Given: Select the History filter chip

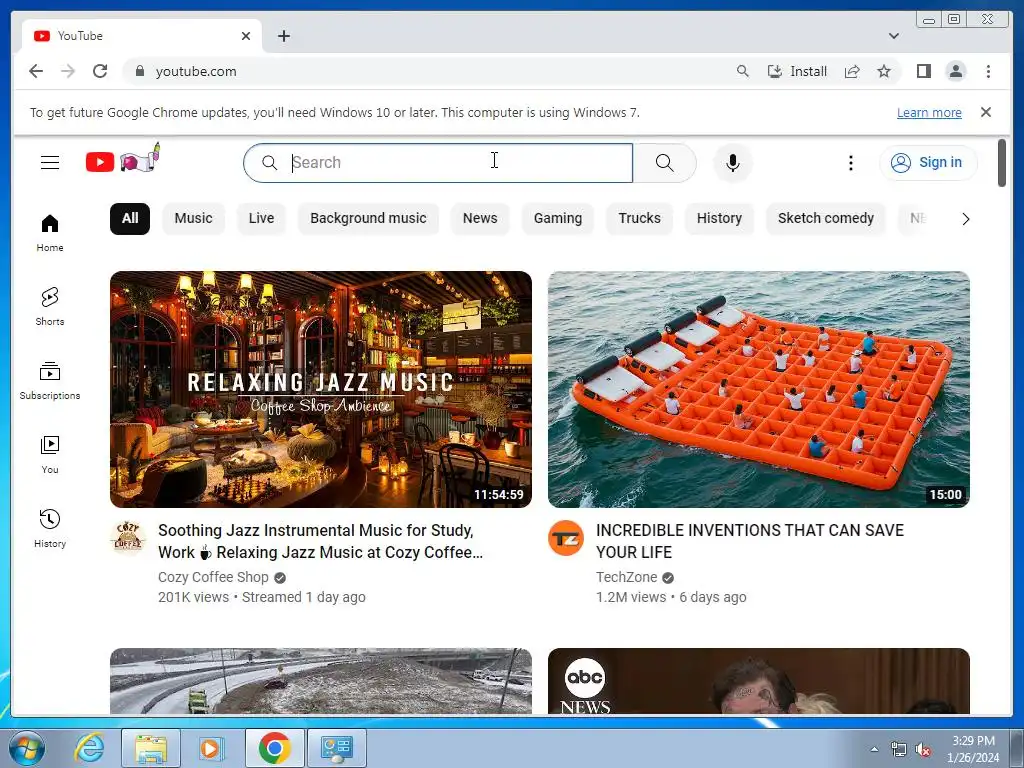Looking at the screenshot, I should click(x=719, y=218).
